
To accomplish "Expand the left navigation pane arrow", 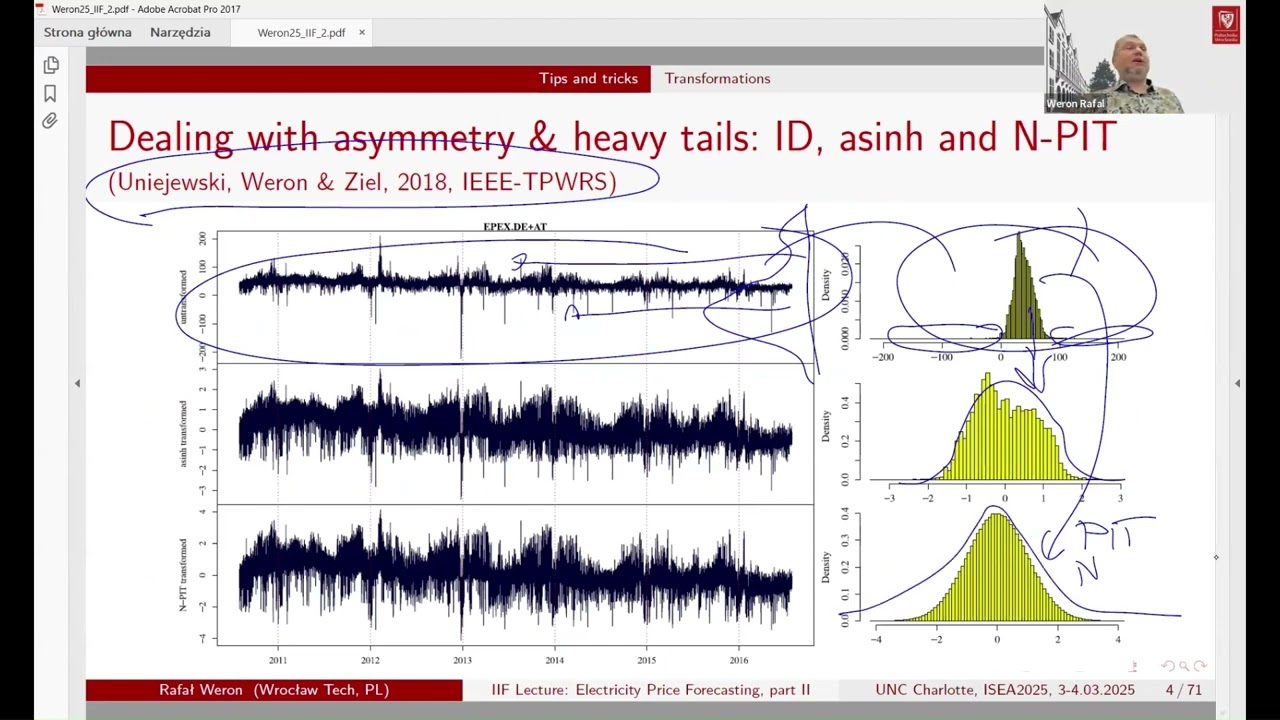I will [x=77, y=383].
